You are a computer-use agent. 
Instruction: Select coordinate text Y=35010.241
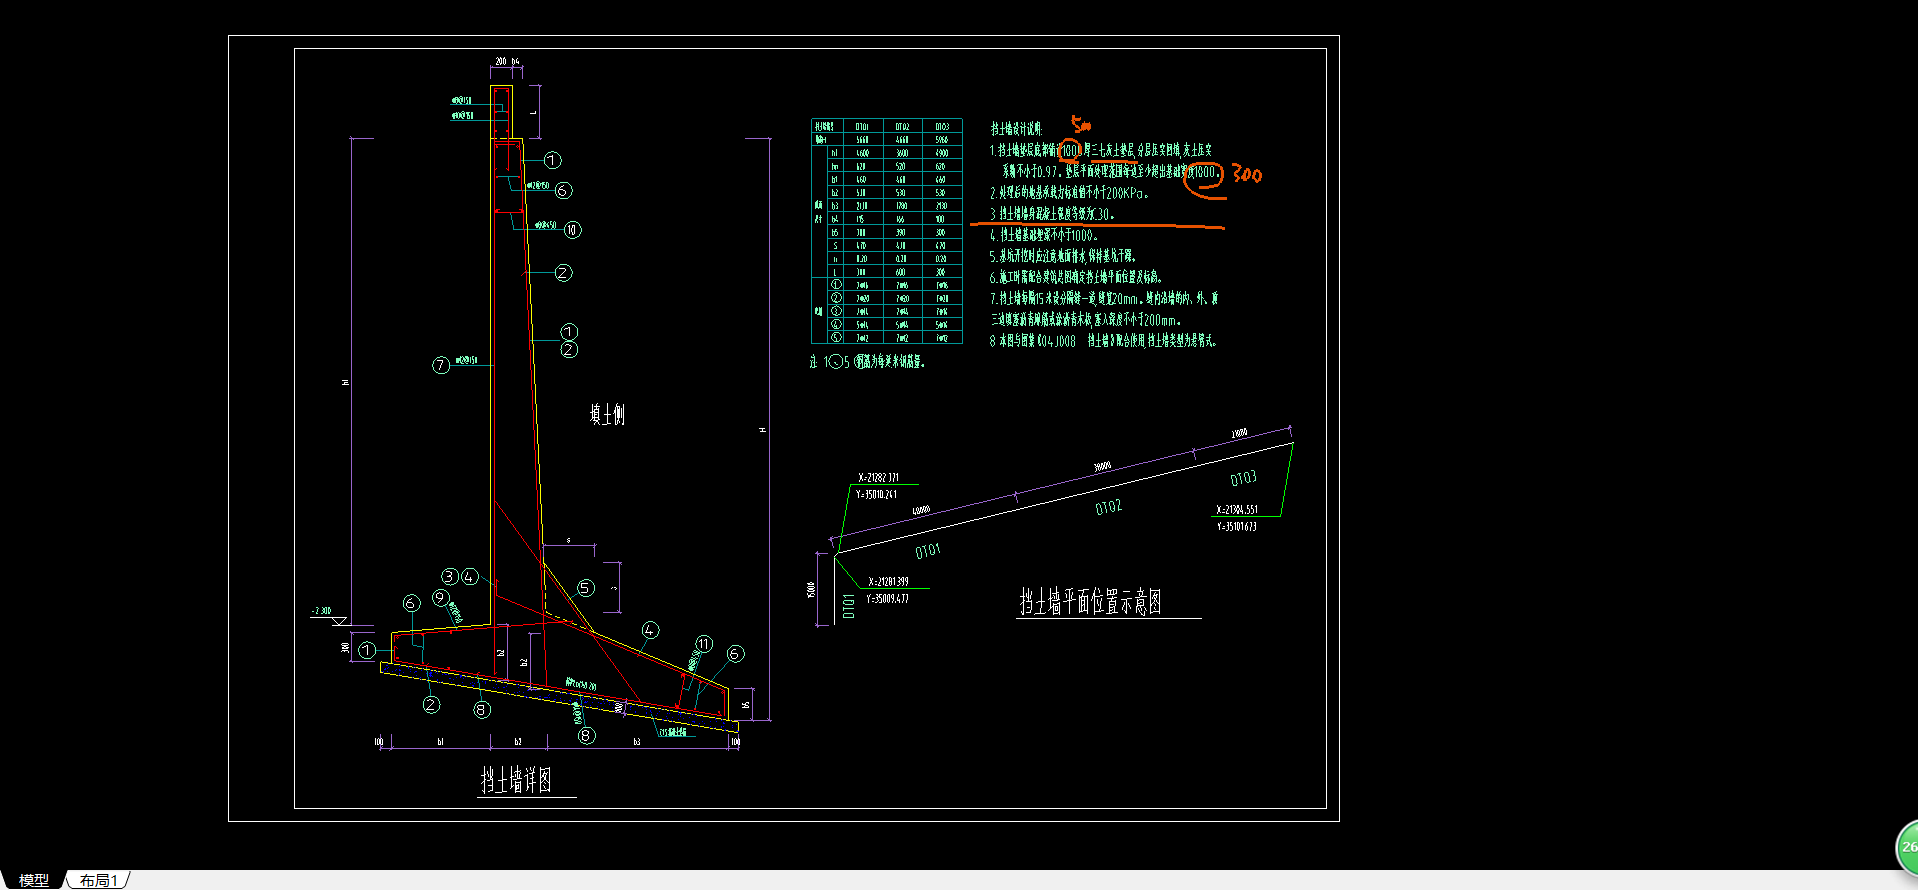point(876,494)
